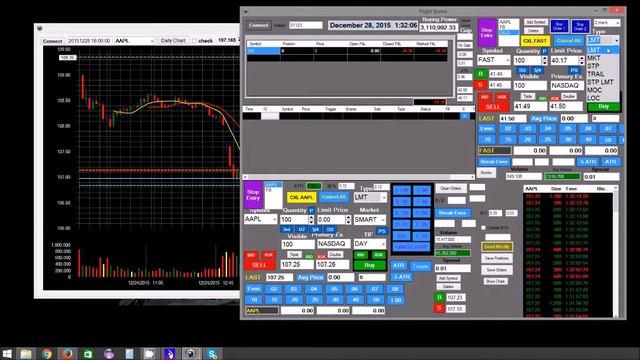Screen dimensions: 640x360
Task: Select LOC from the order type list
Action: pos(603,98)
